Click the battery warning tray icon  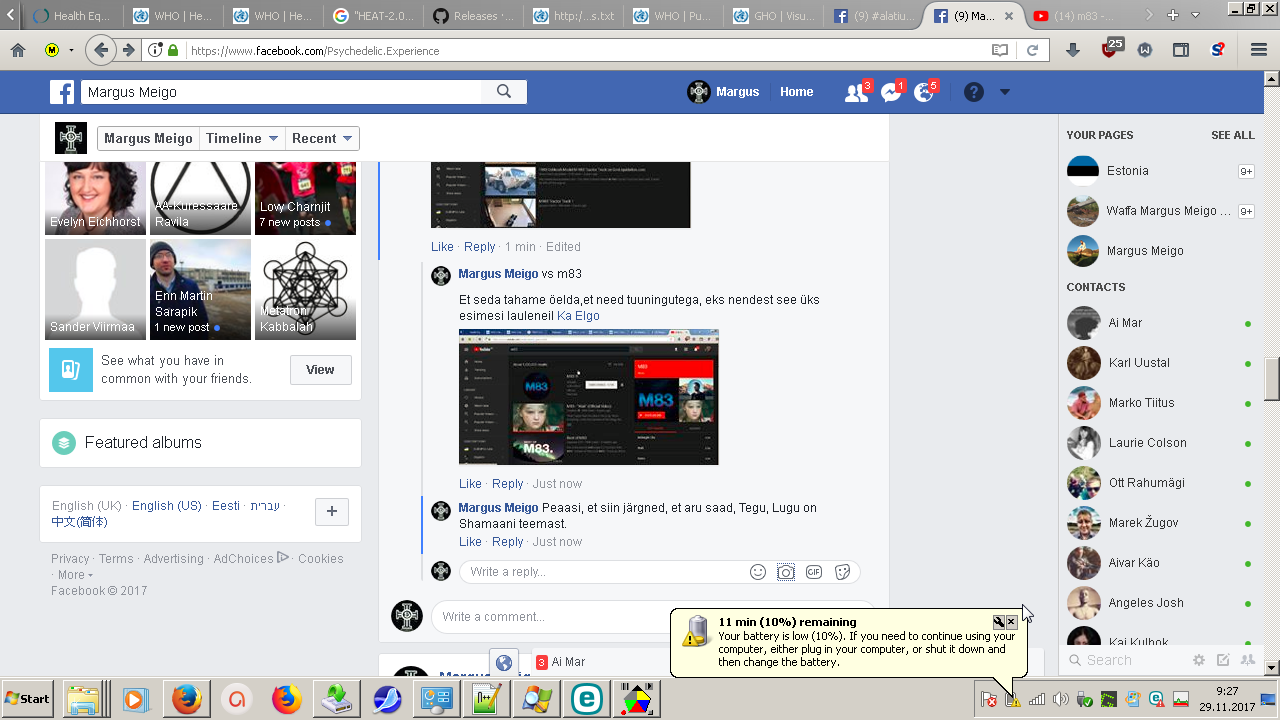point(1013,699)
